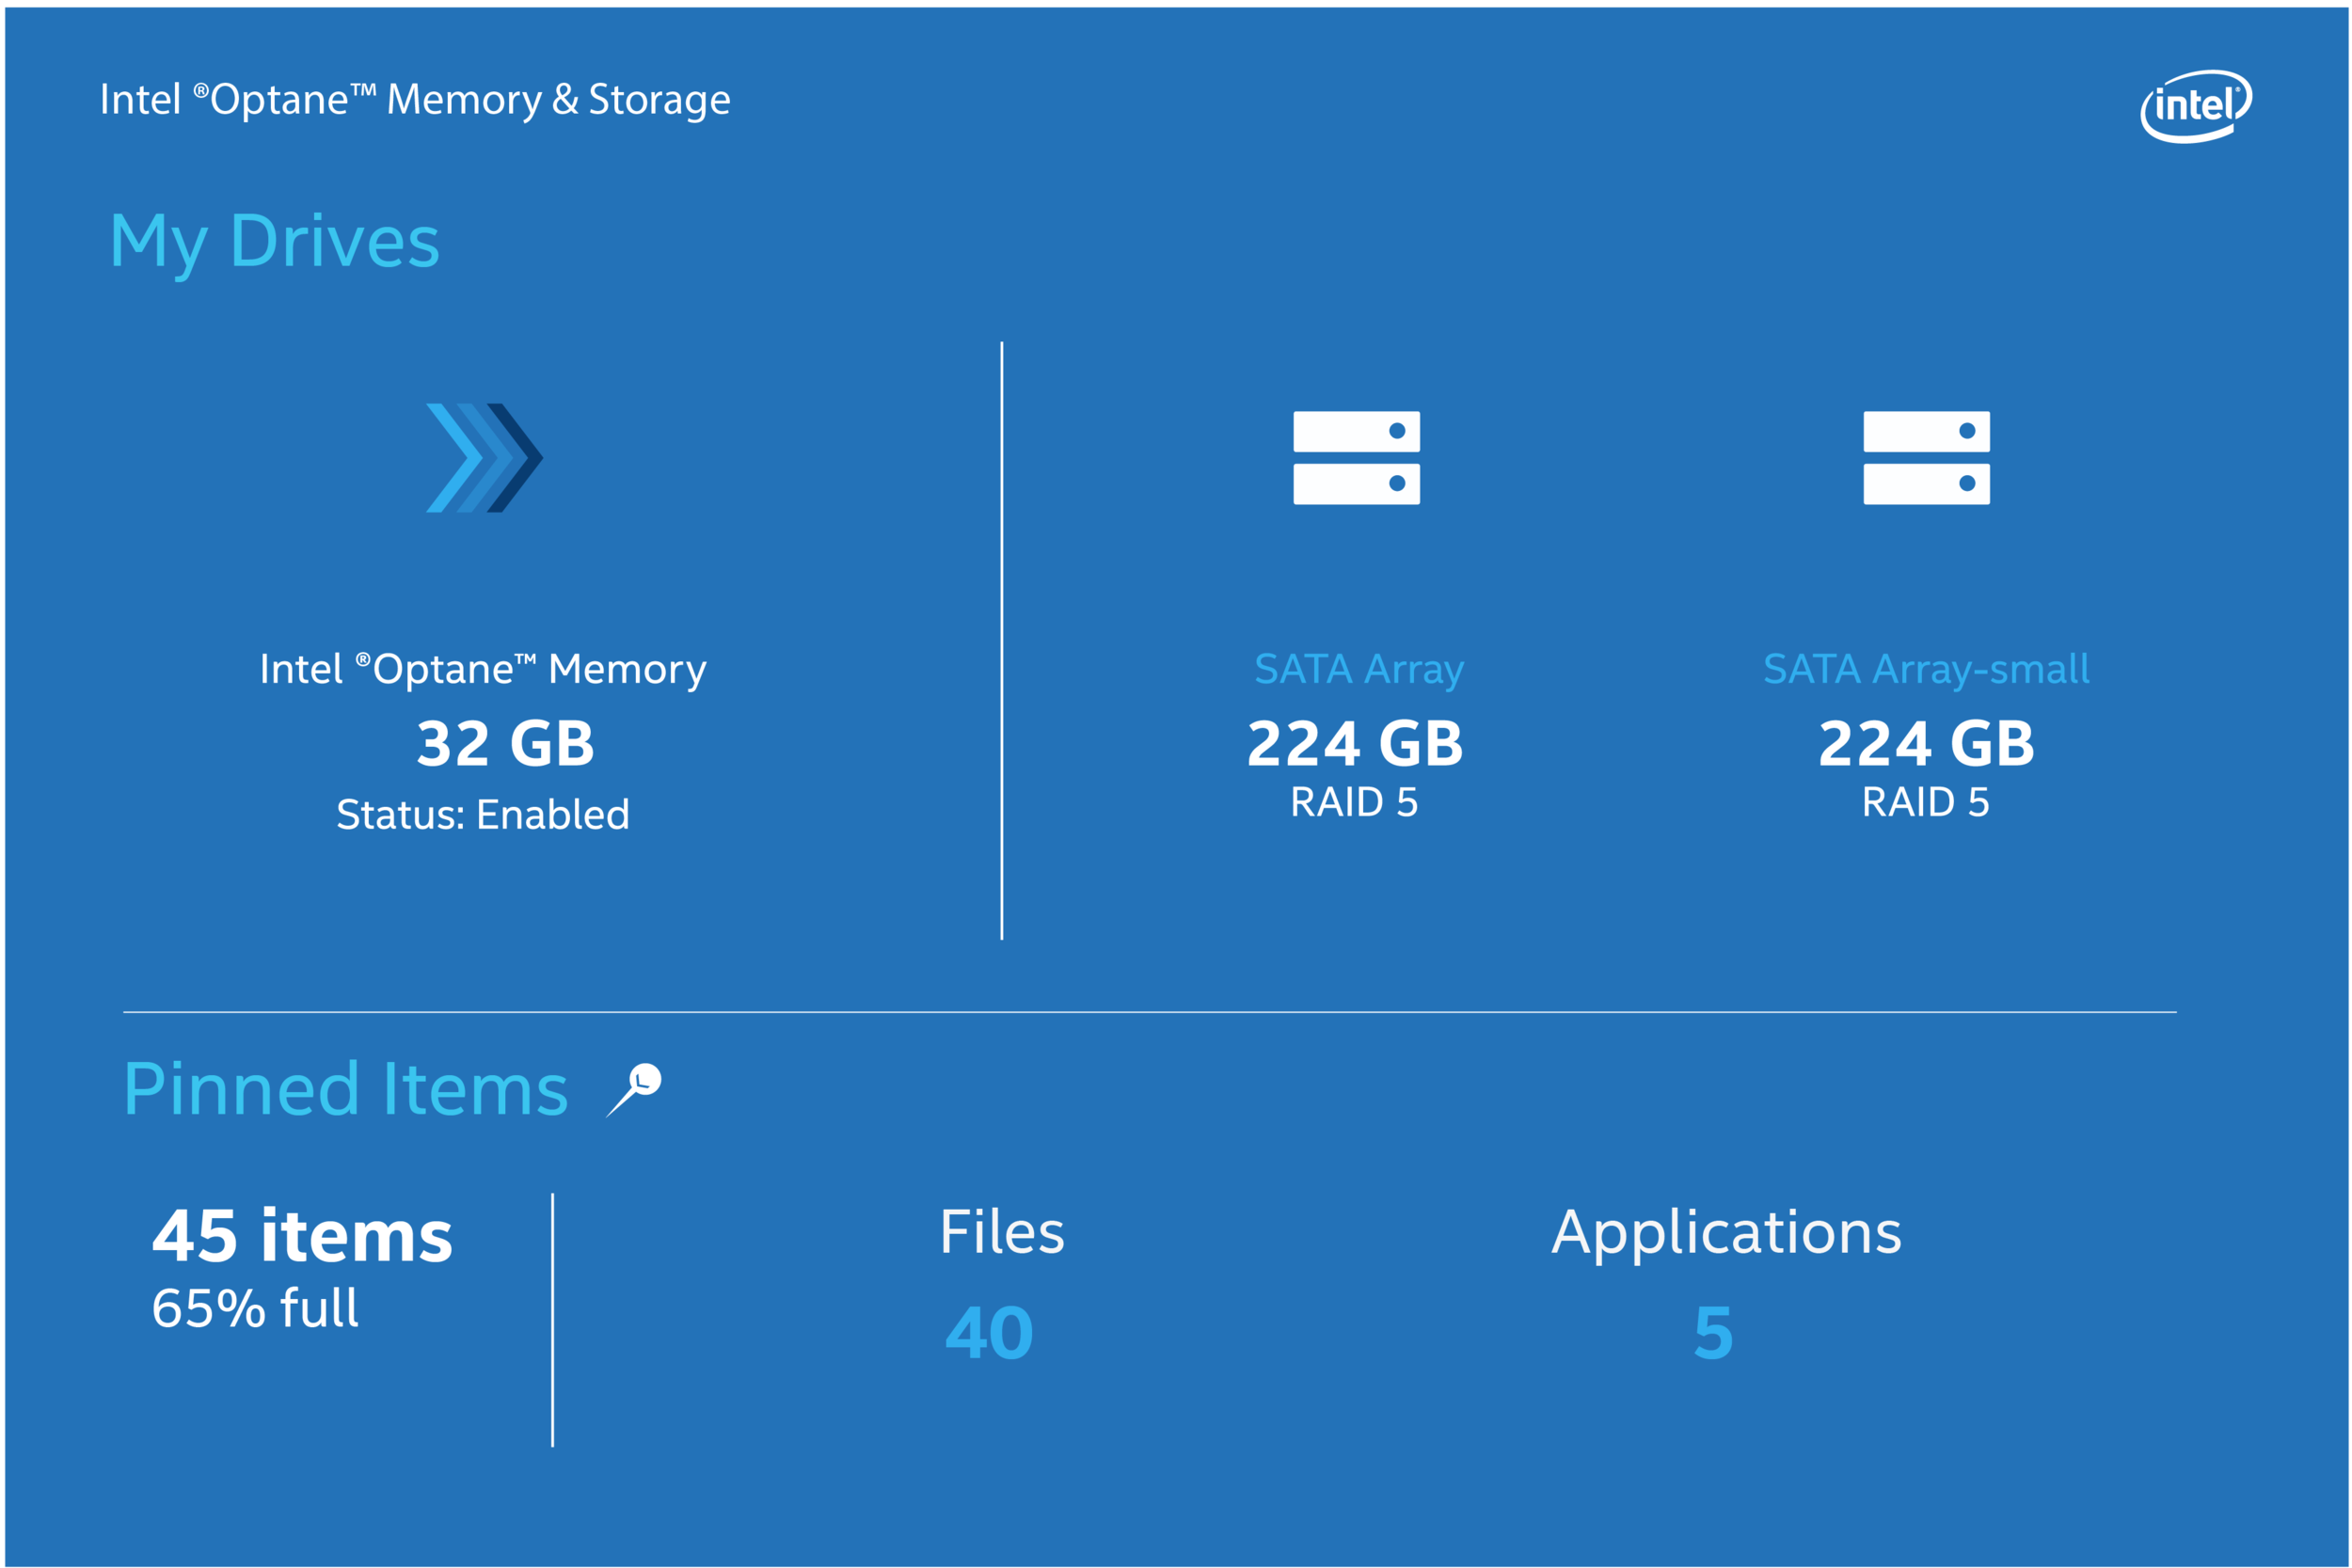Viewport: 2352px width, 1568px height.
Task: Click the Applications count 5
Action: pos(1713,1333)
